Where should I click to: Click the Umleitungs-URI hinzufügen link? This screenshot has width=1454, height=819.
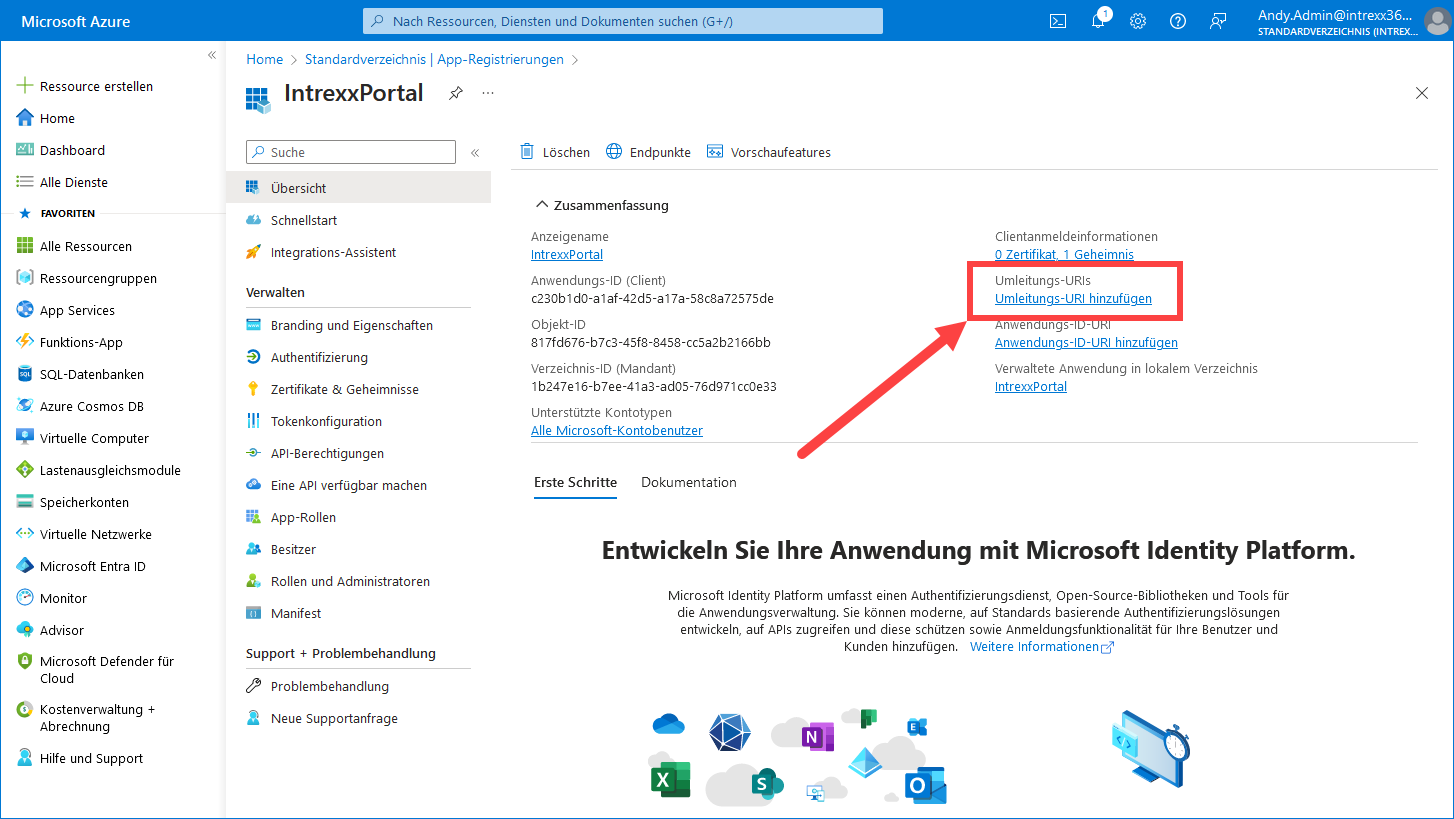click(x=1073, y=298)
